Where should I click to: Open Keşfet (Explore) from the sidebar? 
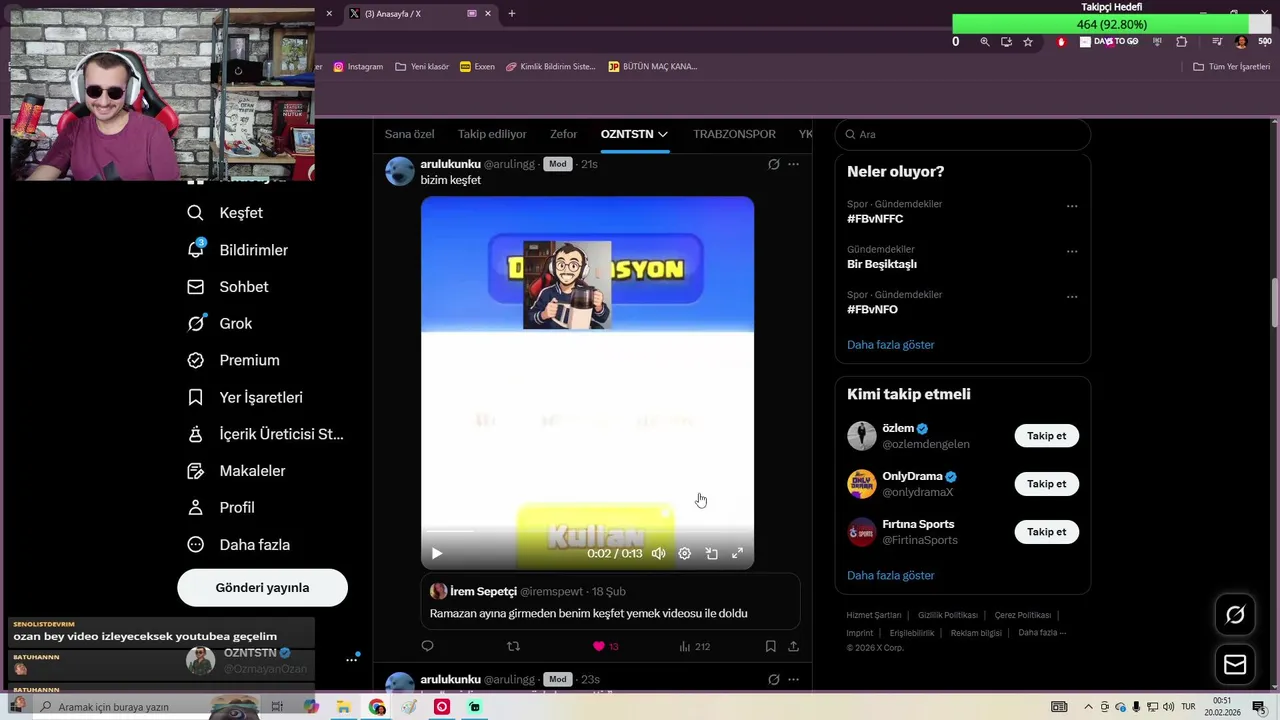tap(225, 213)
